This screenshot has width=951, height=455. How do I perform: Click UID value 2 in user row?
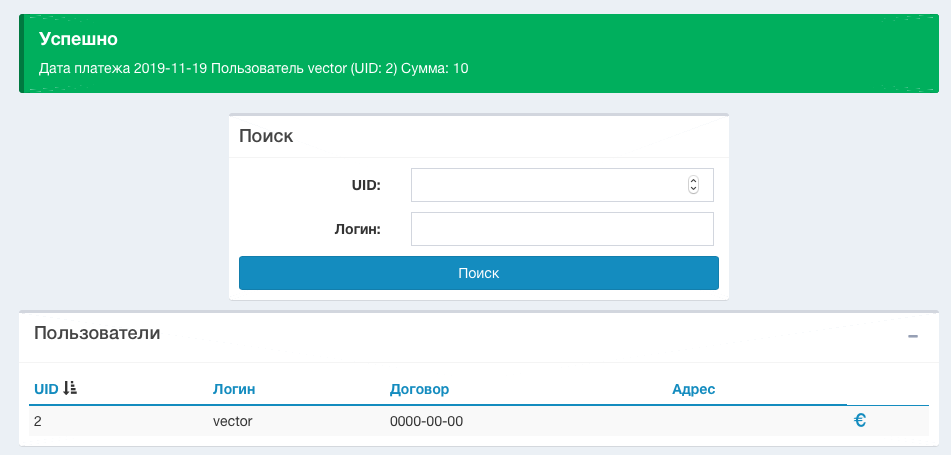pyautogui.click(x=38, y=421)
